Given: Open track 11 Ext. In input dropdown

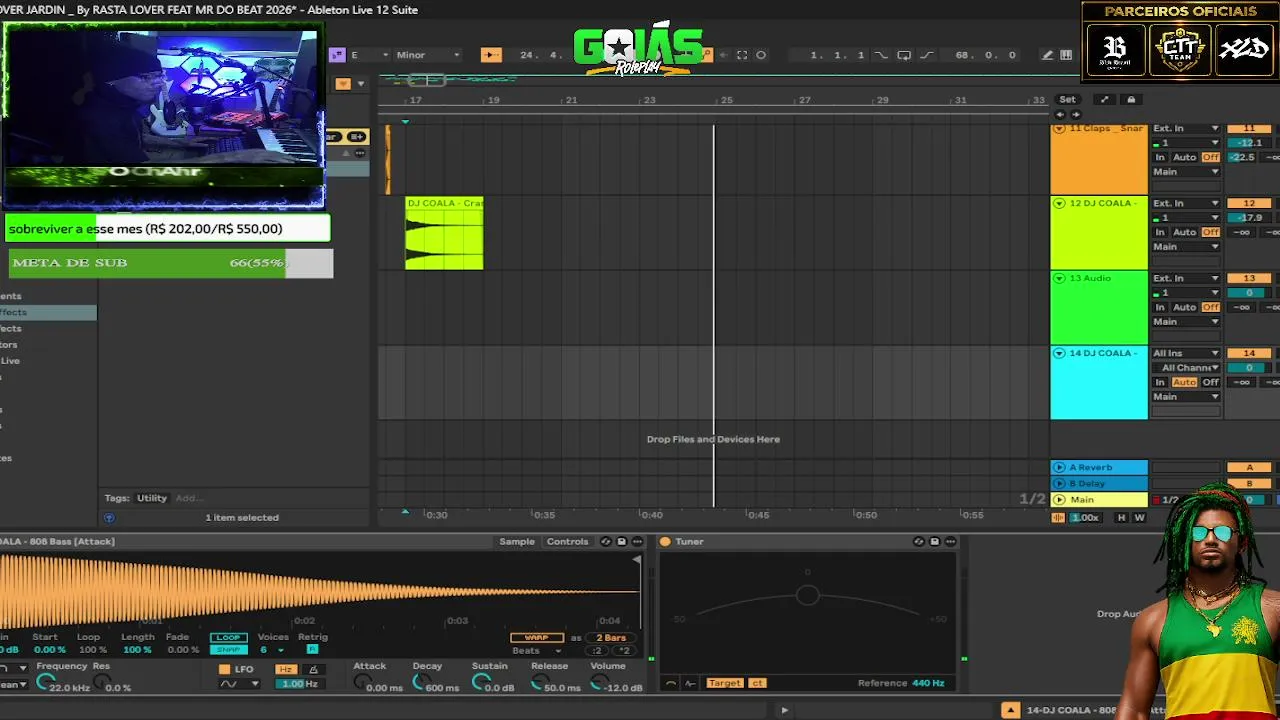Looking at the screenshot, I should pyautogui.click(x=1186, y=128).
